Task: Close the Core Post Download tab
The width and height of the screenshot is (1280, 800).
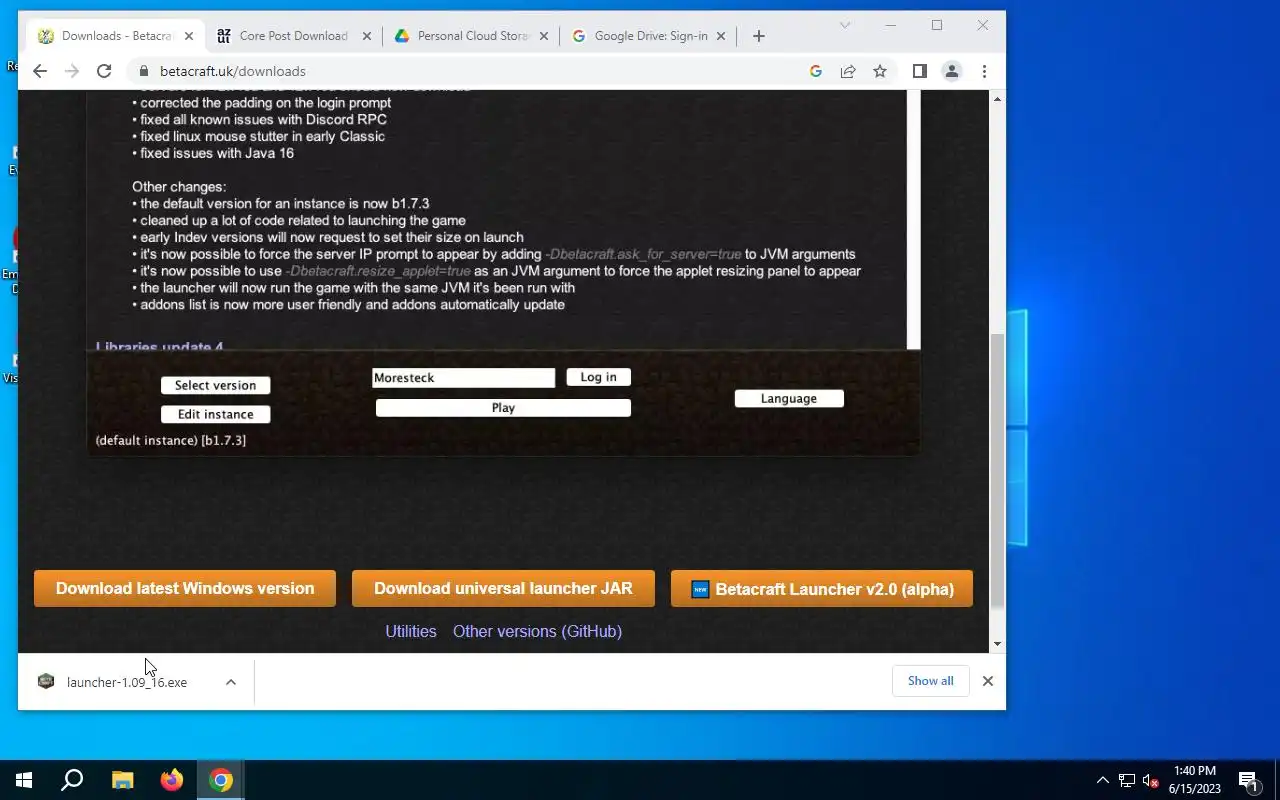Action: coord(367,36)
